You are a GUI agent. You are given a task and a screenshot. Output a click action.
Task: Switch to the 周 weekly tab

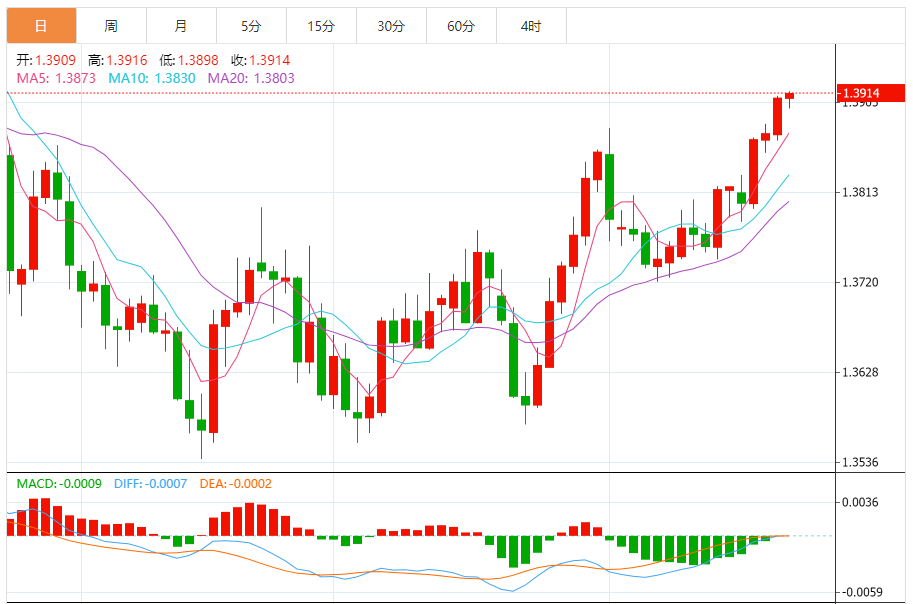pyautogui.click(x=111, y=26)
